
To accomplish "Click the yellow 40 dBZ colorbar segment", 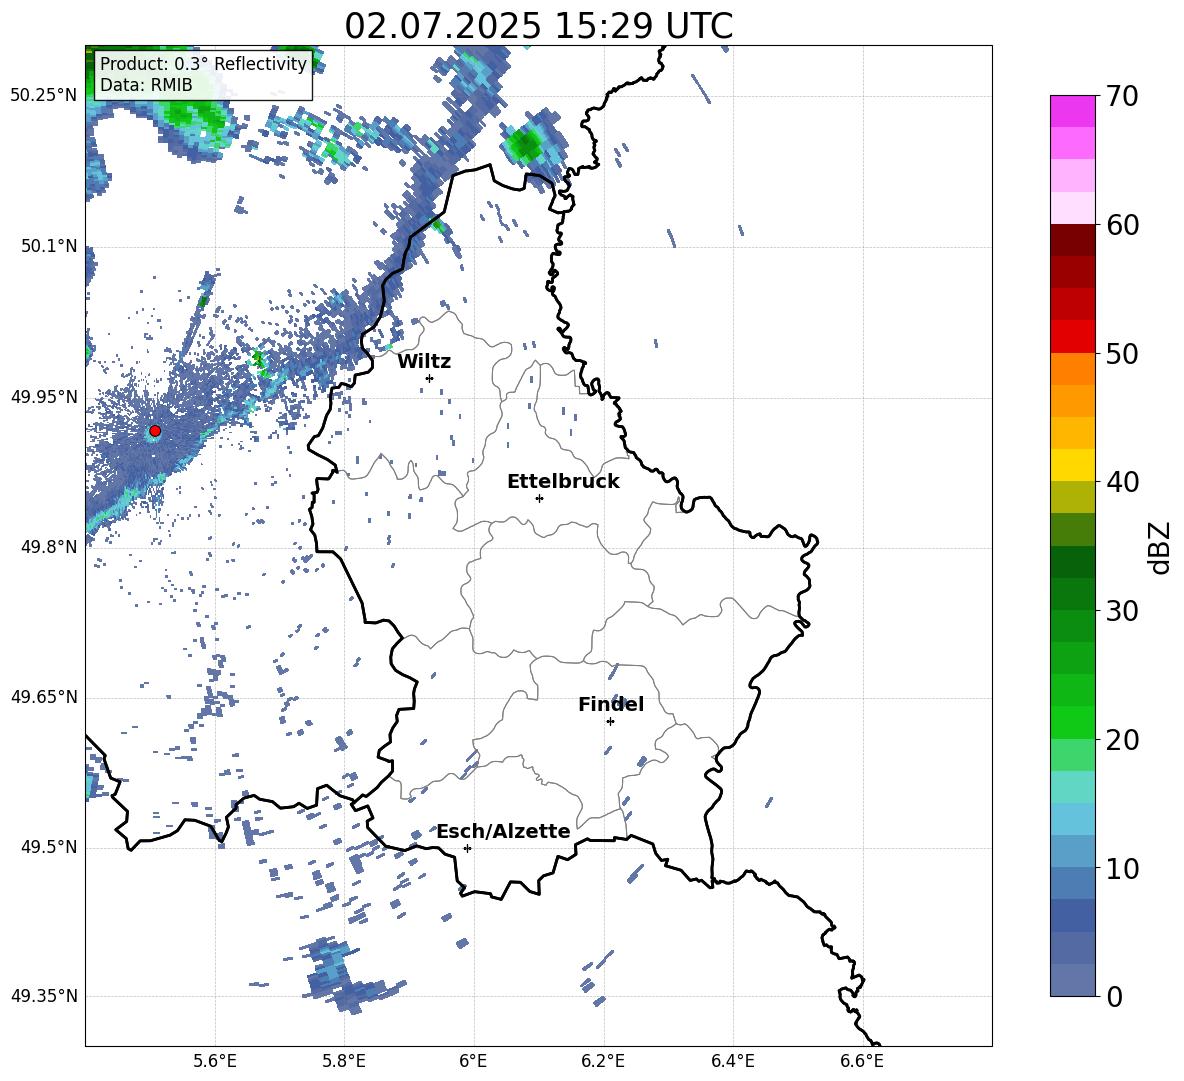I will 1072,465.
